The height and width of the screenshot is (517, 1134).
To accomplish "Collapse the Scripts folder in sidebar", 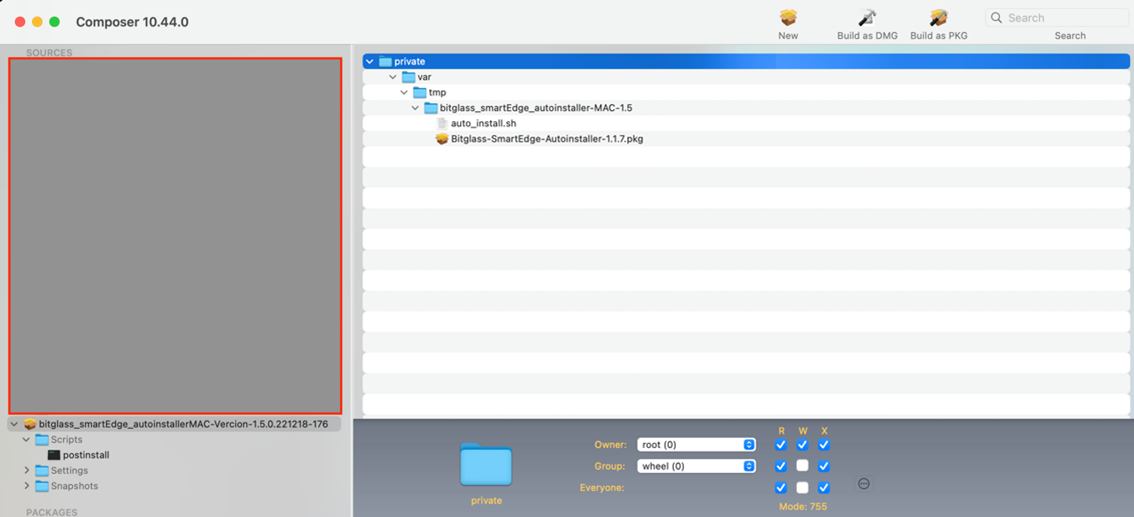I will pos(27,440).
